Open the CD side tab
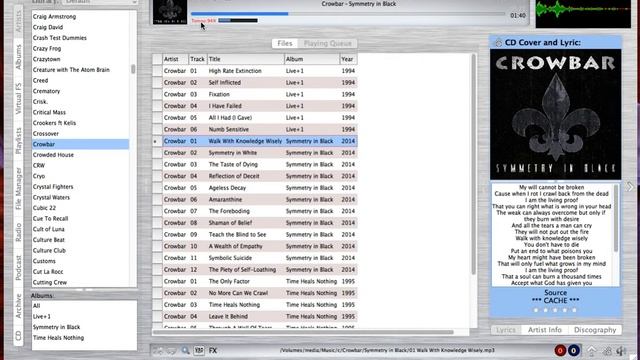This screenshot has height=360, width=640. tap(18, 336)
